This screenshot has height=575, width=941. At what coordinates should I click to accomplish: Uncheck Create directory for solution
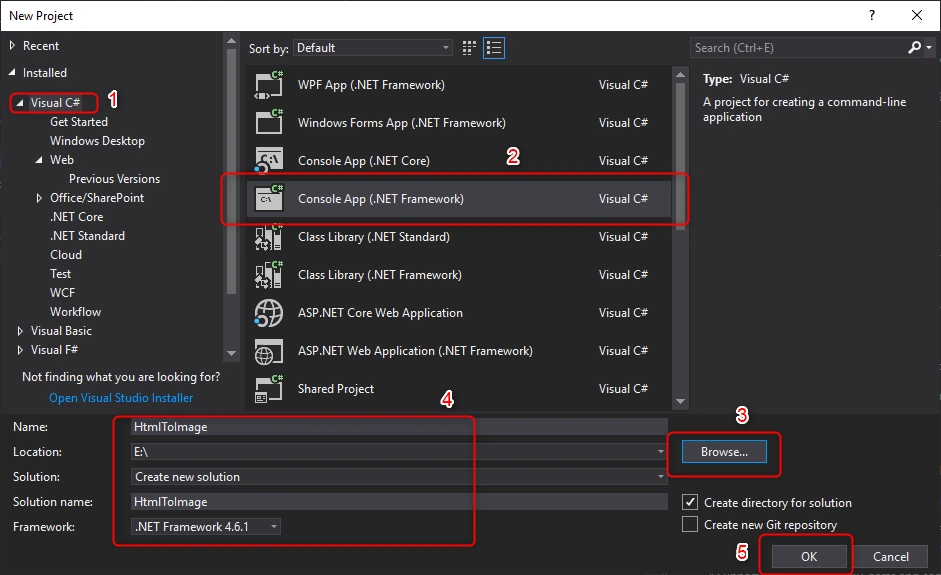pos(690,502)
